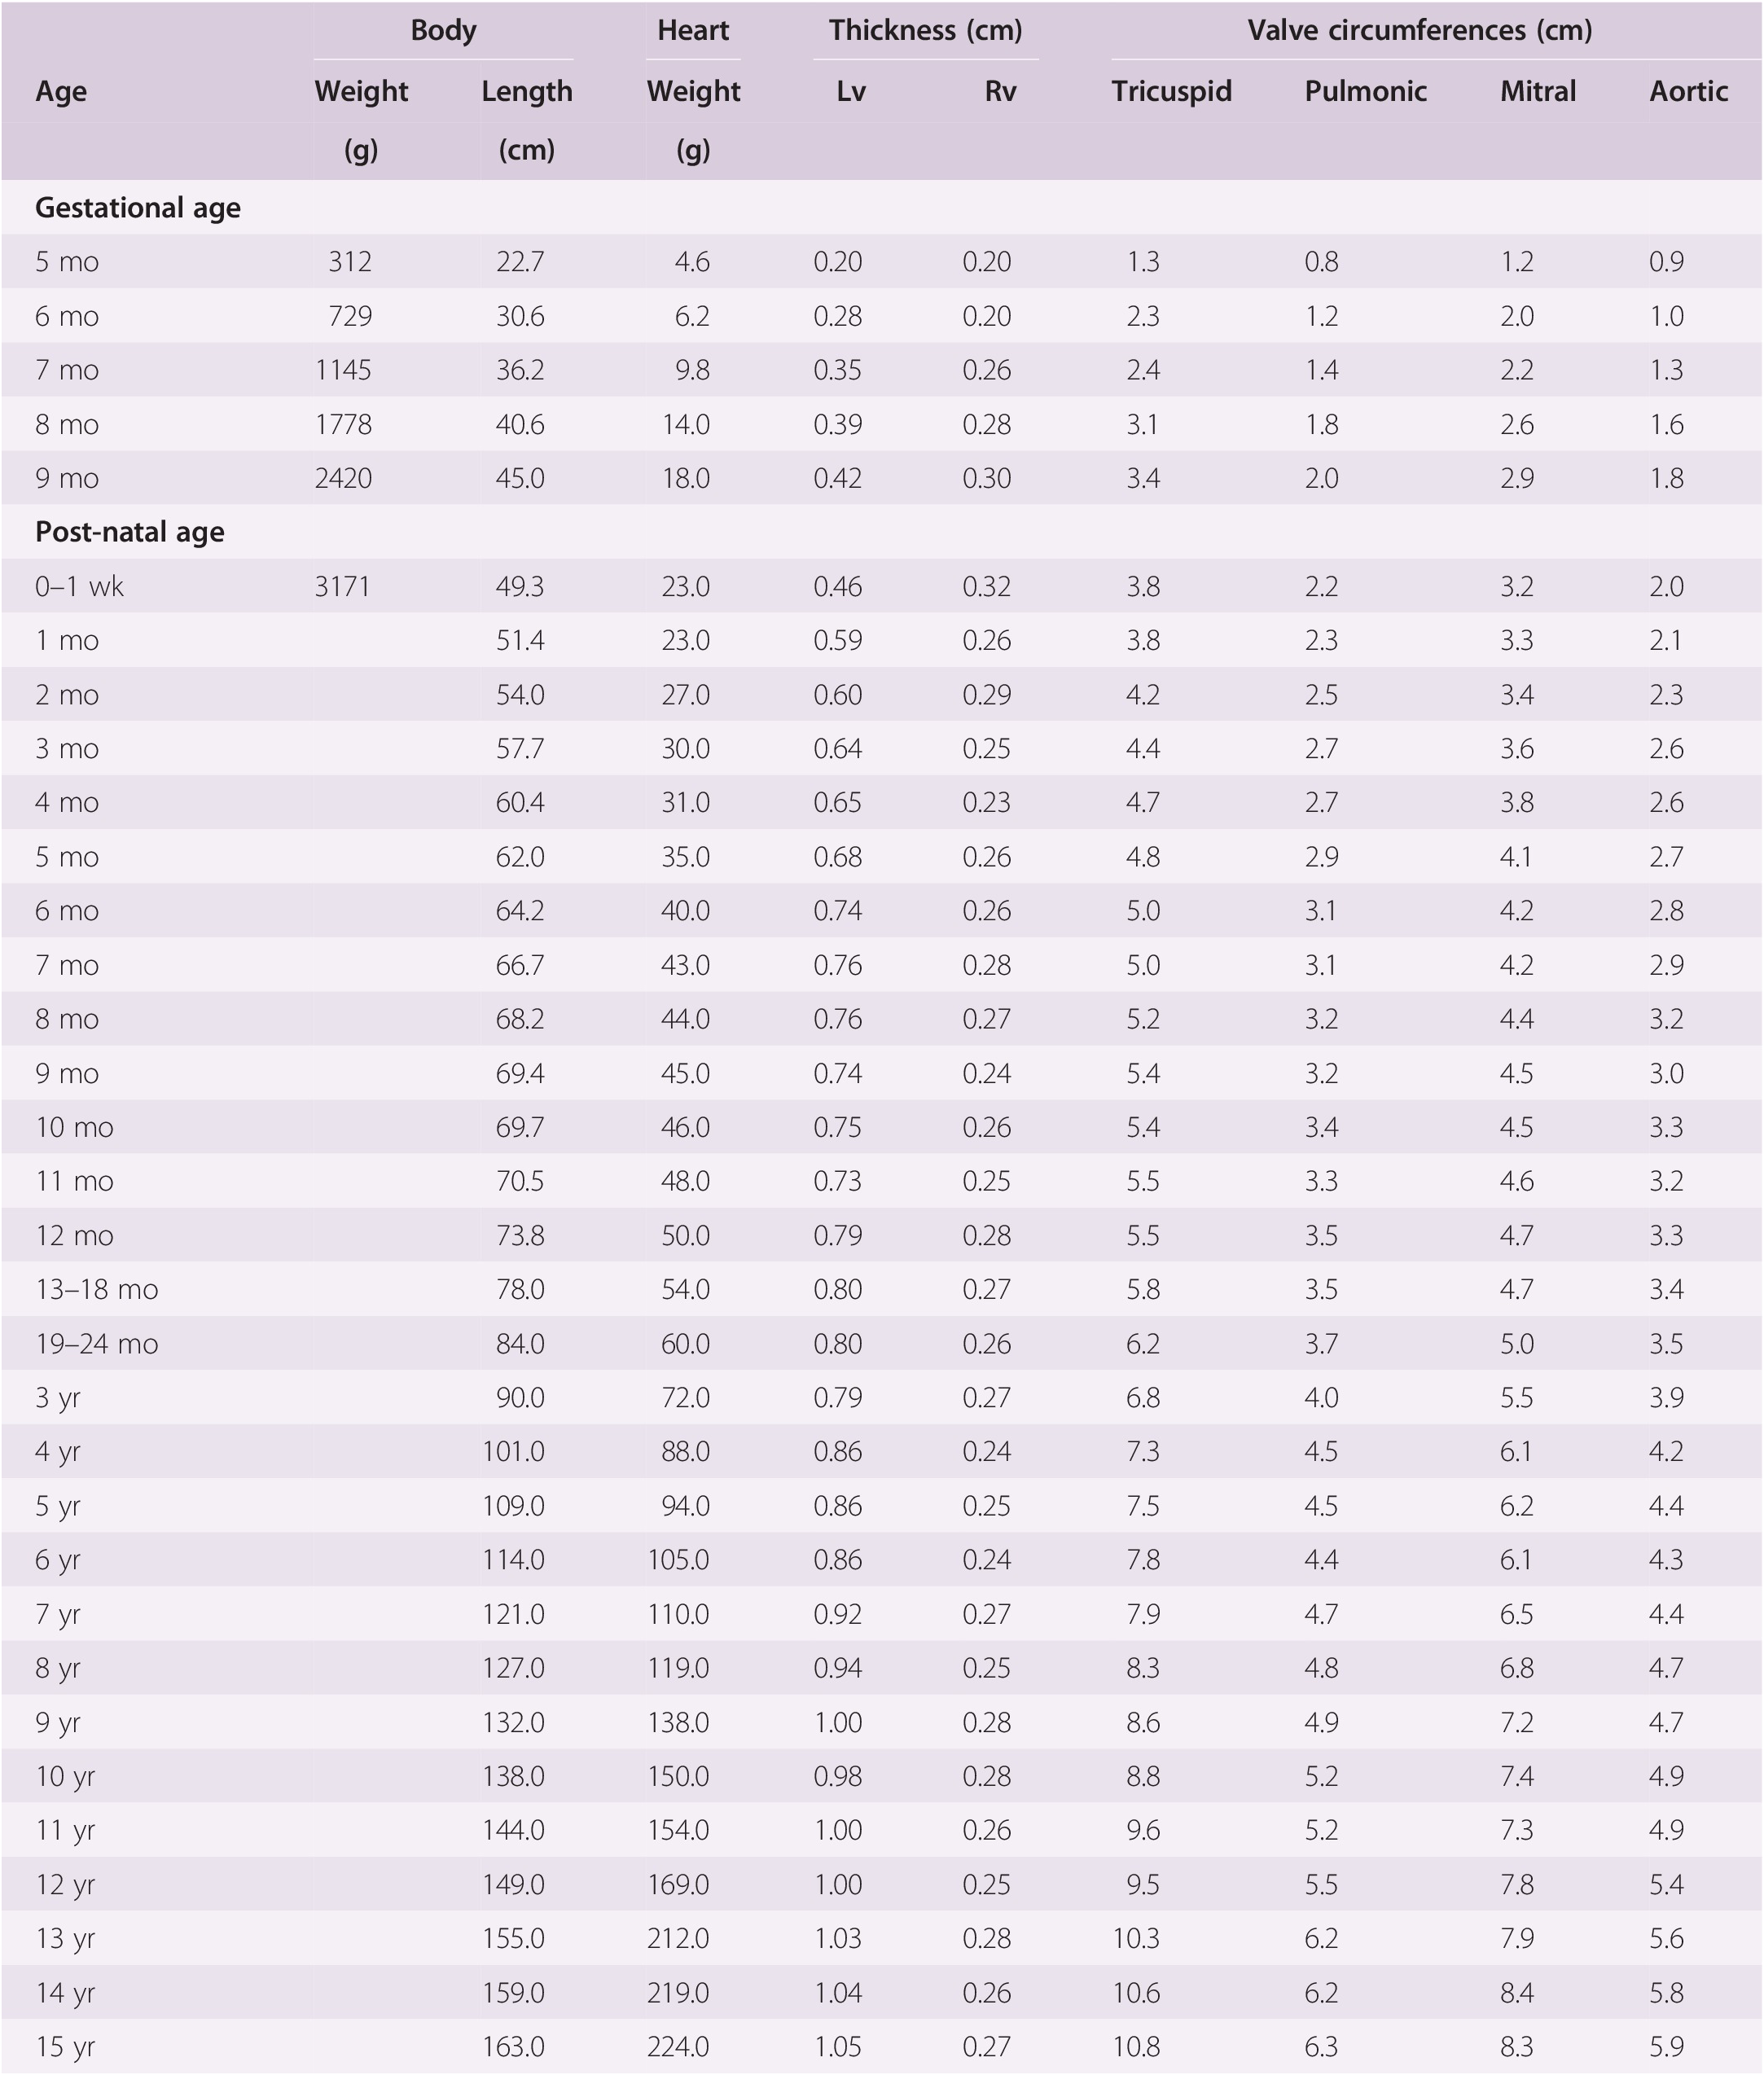Click the Rv column header
The image size is (1764, 2075).
[x=1000, y=91]
